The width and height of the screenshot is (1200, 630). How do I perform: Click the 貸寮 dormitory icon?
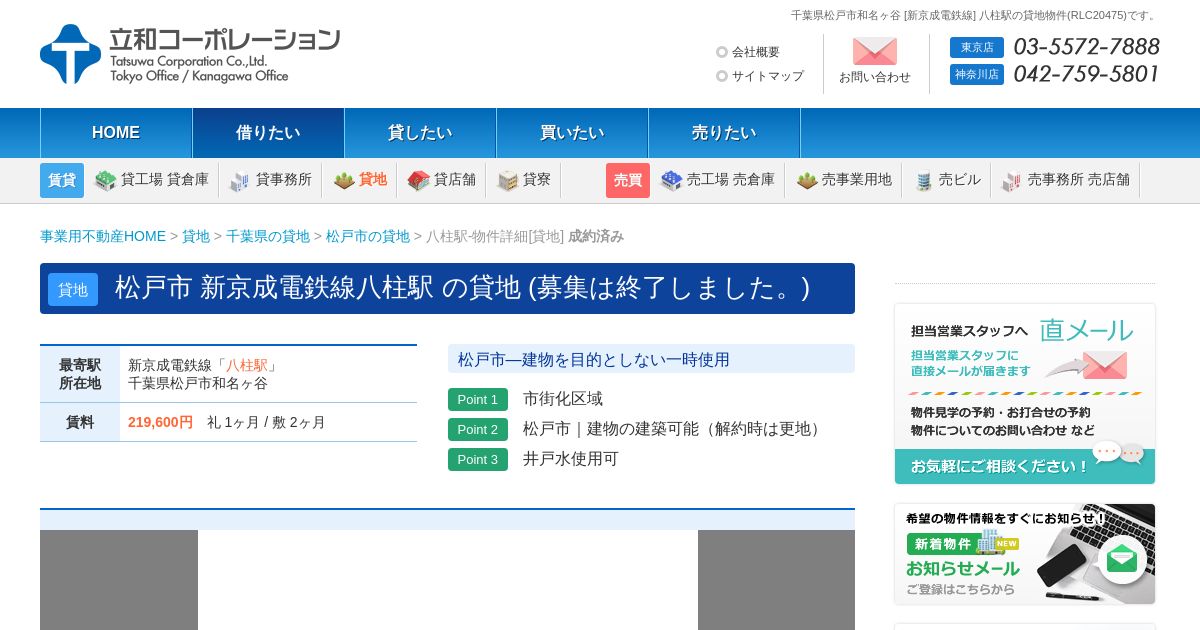point(508,180)
